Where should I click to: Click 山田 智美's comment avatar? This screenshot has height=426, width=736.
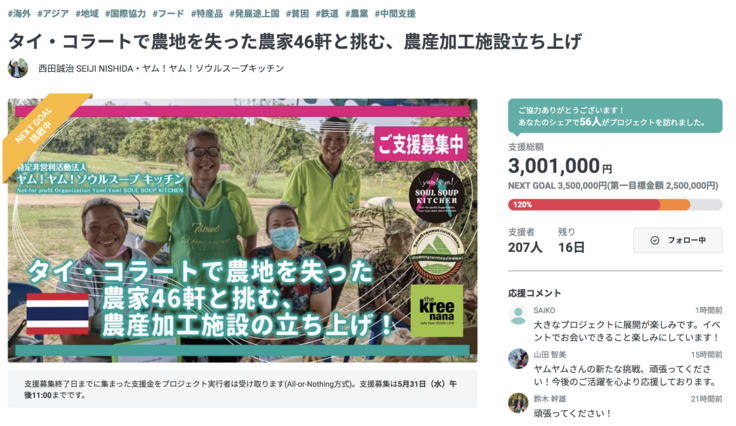(x=518, y=359)
